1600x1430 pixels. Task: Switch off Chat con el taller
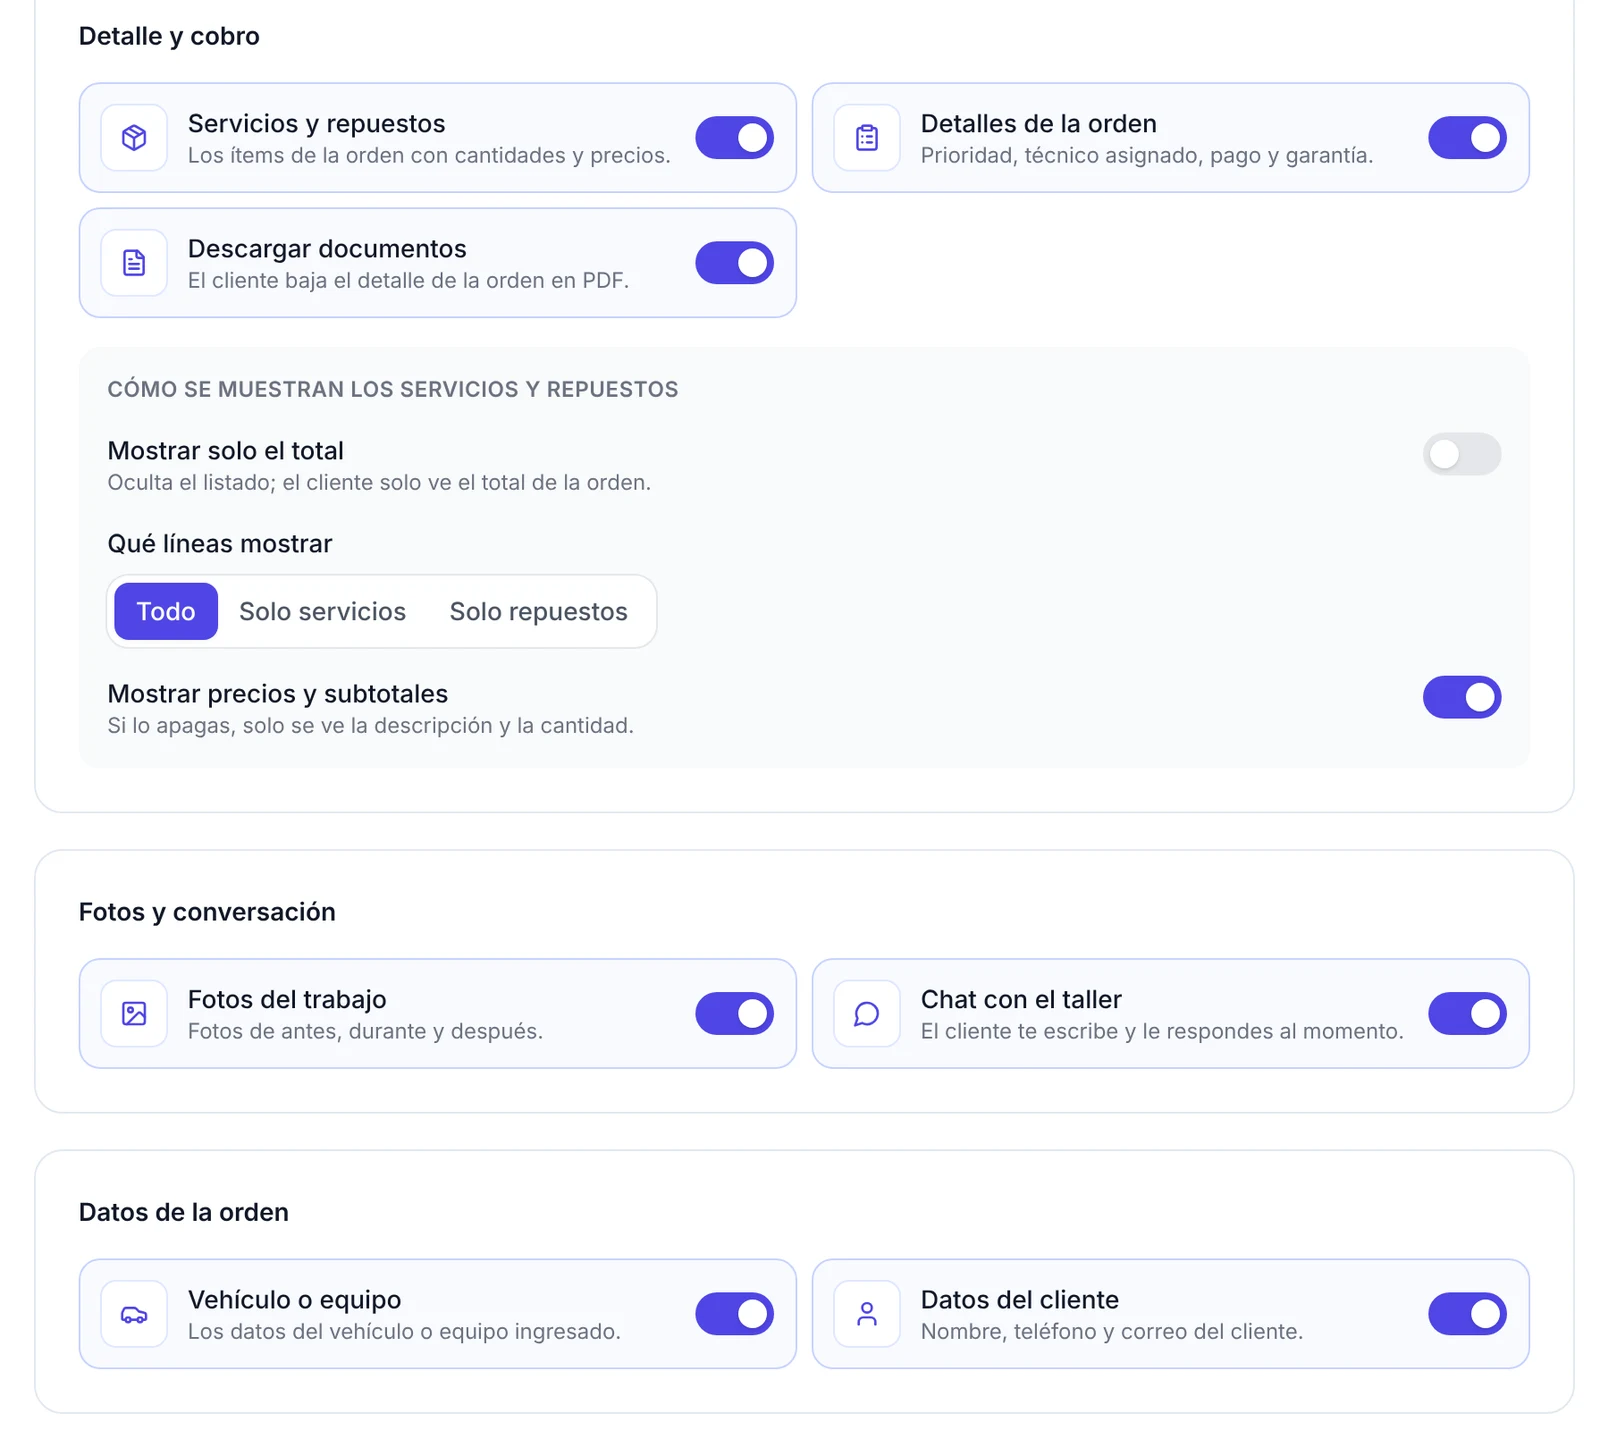tap(1467, 1014)
